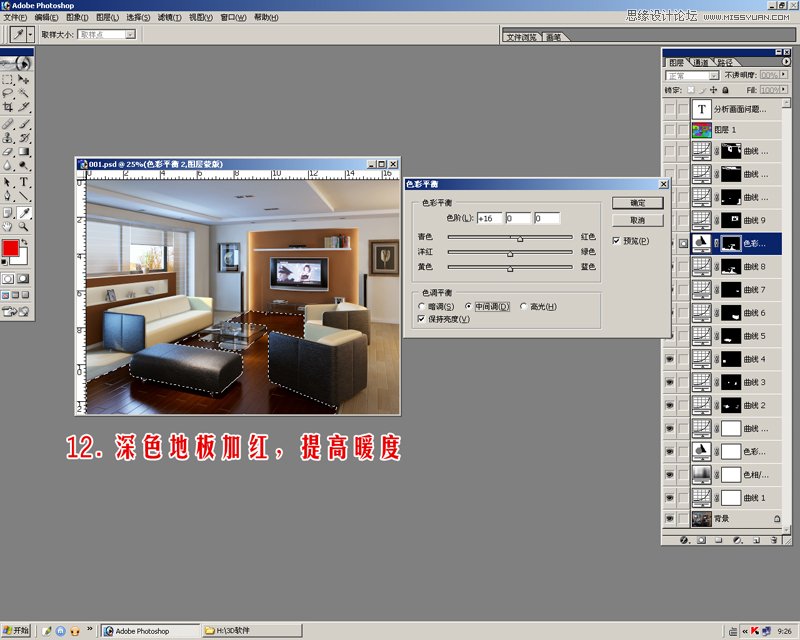Select the Type tool in toolbox
This screenshot has width=800, height=640.
(x=23, y=182)
